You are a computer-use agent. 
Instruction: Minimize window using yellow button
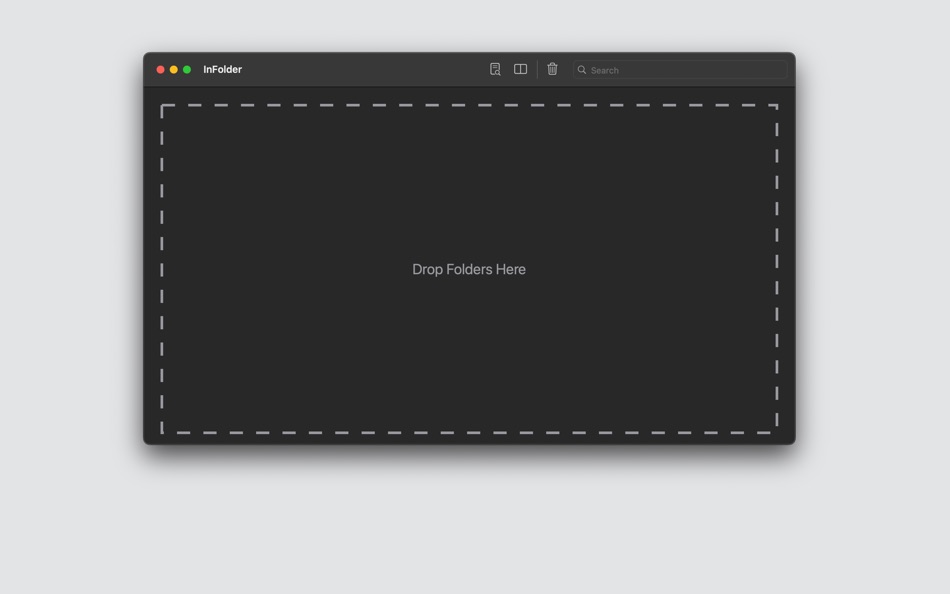(x=173, y=69)
